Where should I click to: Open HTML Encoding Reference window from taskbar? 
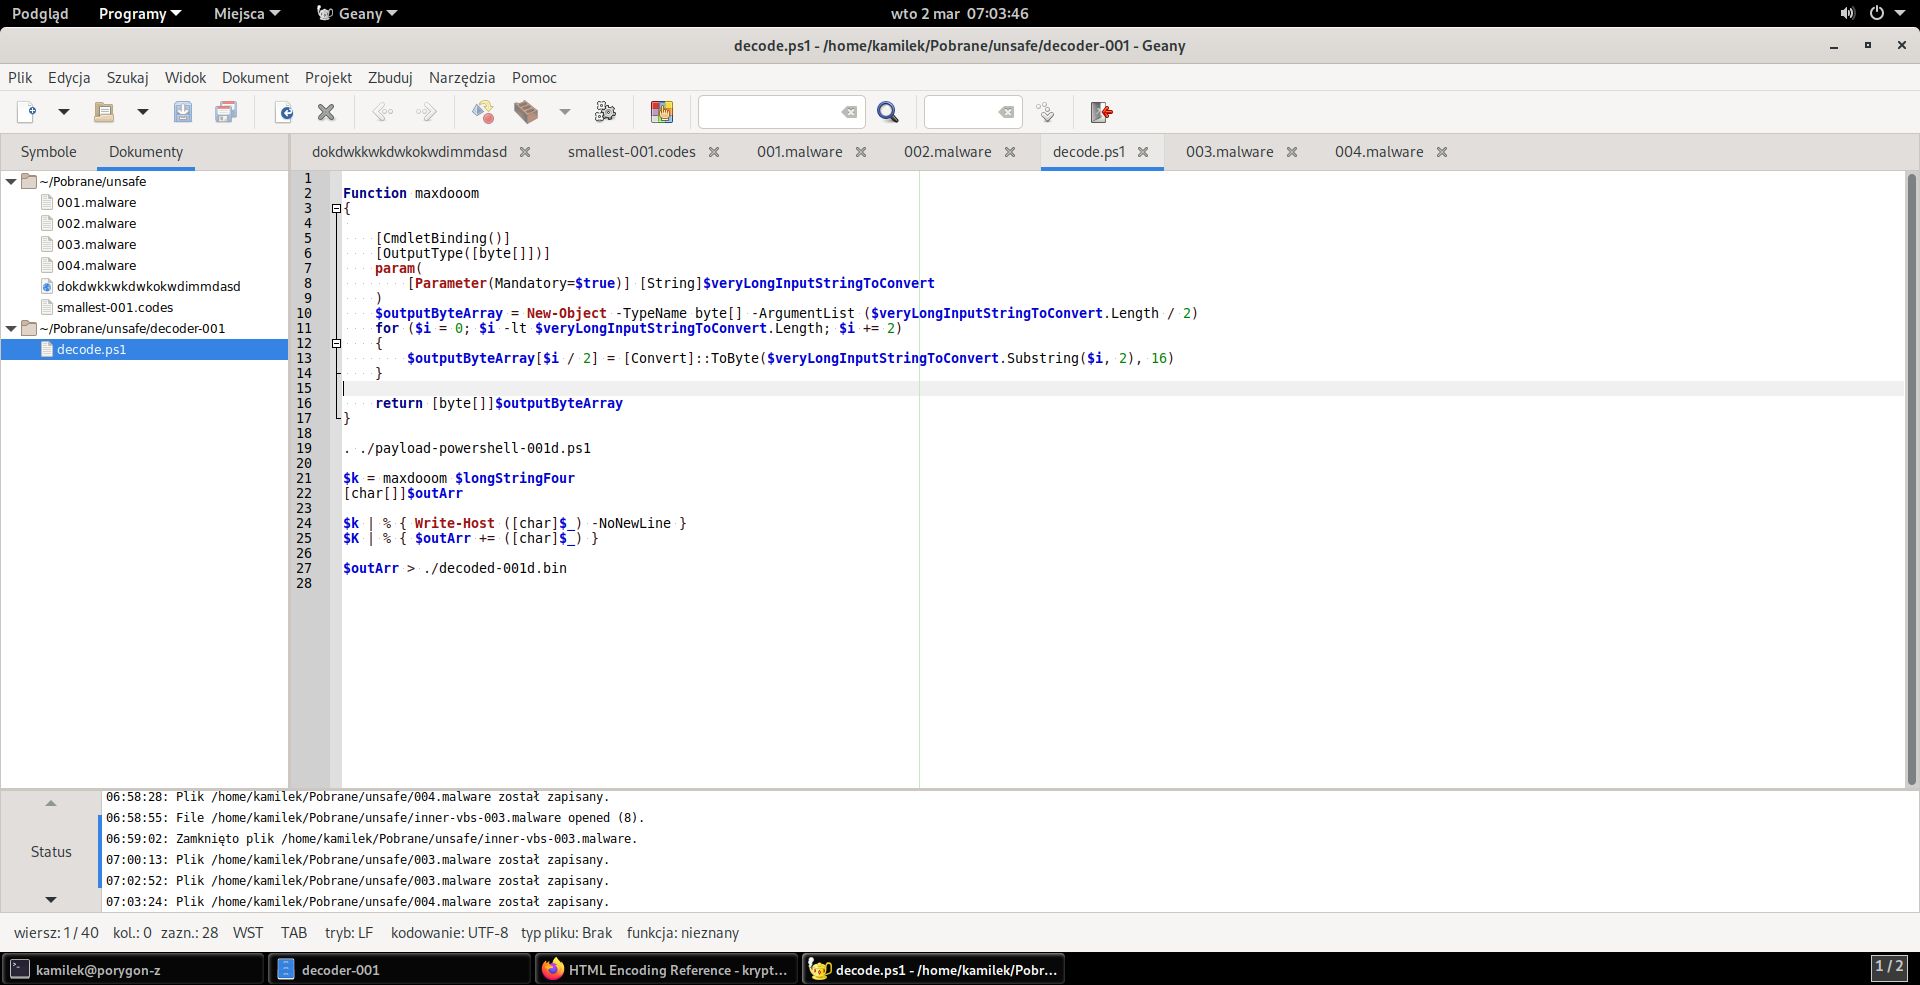point(666,969)
